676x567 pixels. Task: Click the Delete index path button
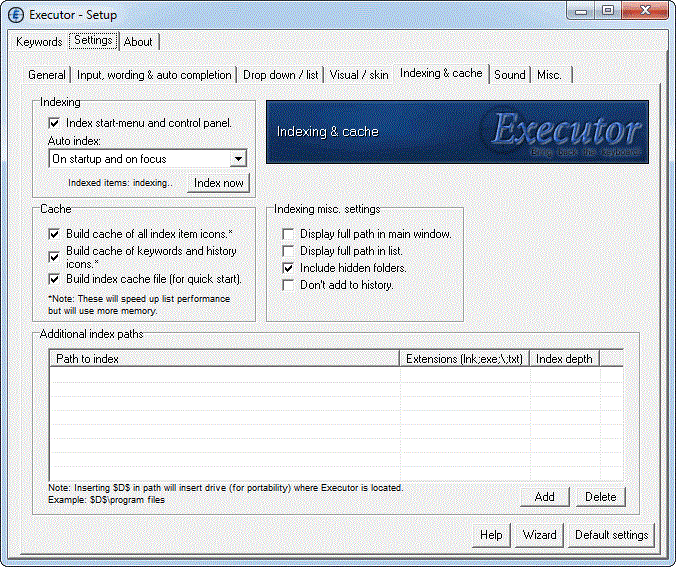point(600,497)
